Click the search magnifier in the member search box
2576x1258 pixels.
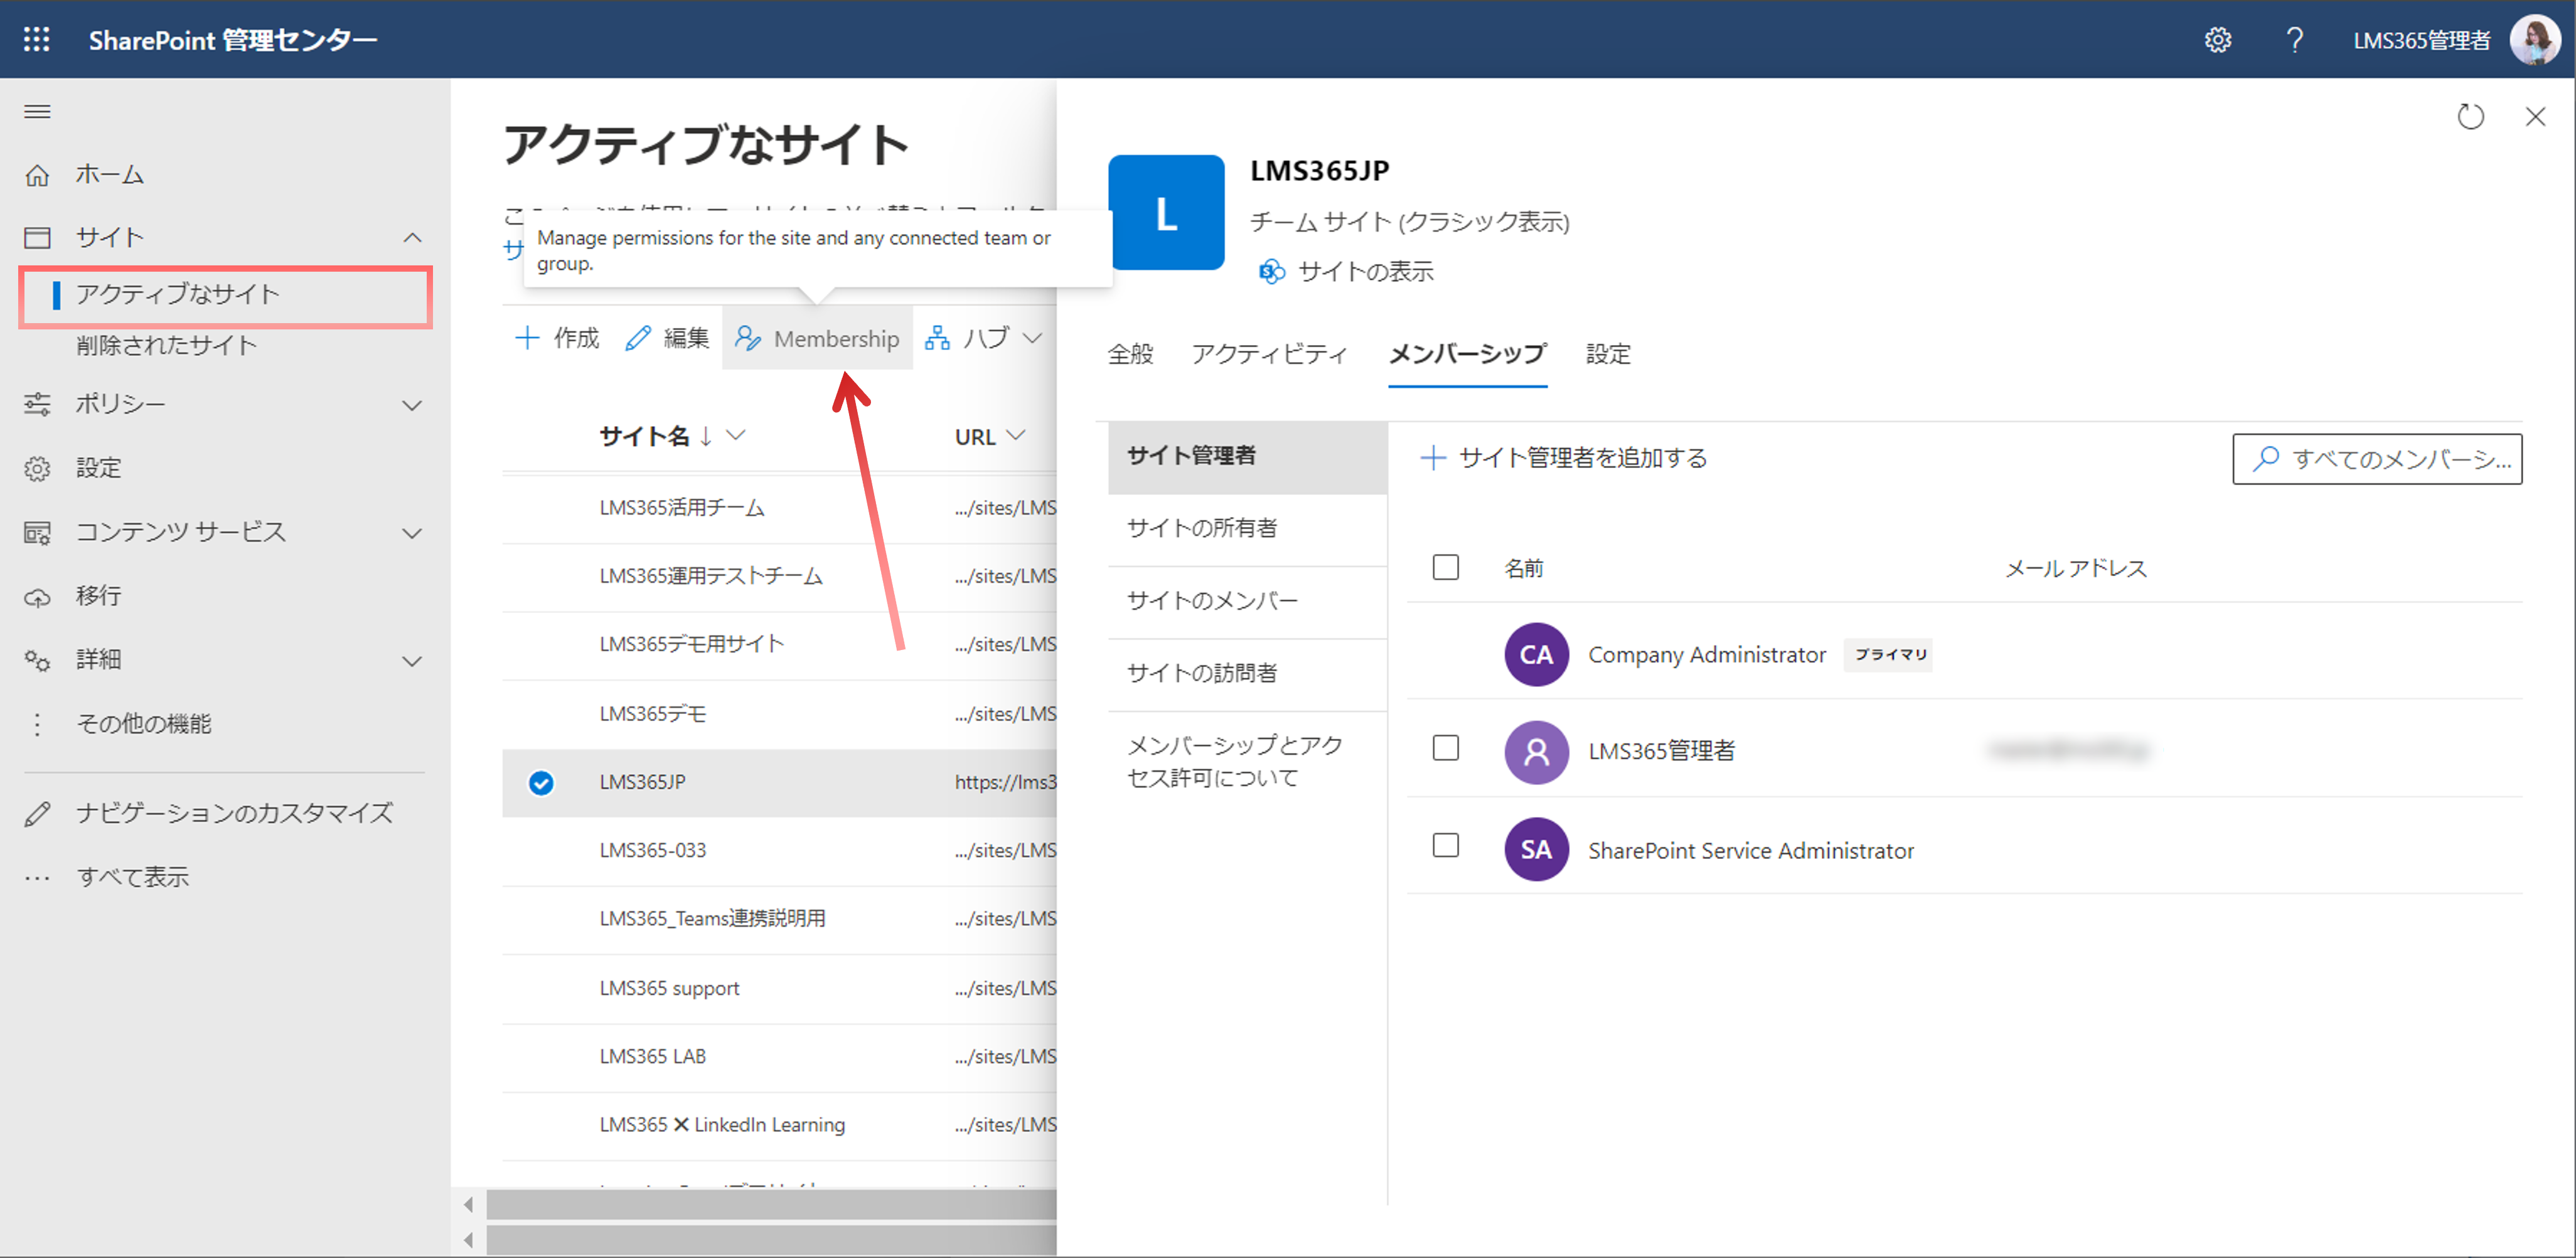[x=2266, y=458]
